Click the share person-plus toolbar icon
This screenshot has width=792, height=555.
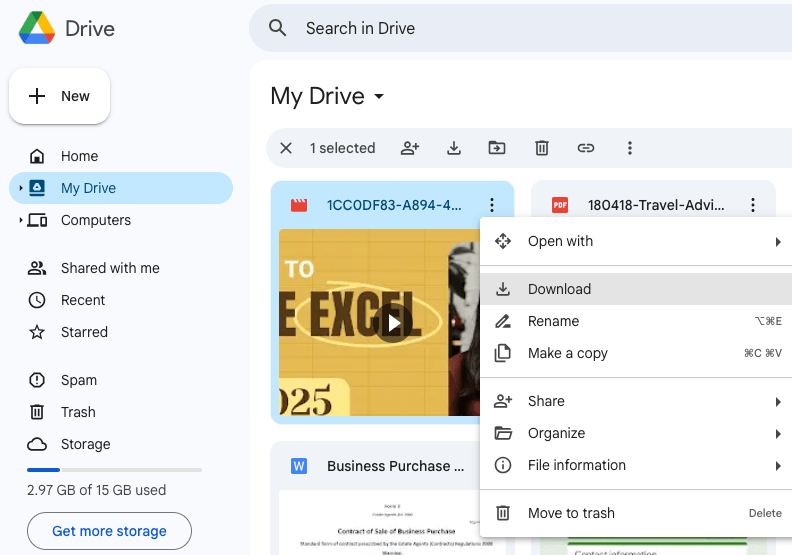(410, 148)
